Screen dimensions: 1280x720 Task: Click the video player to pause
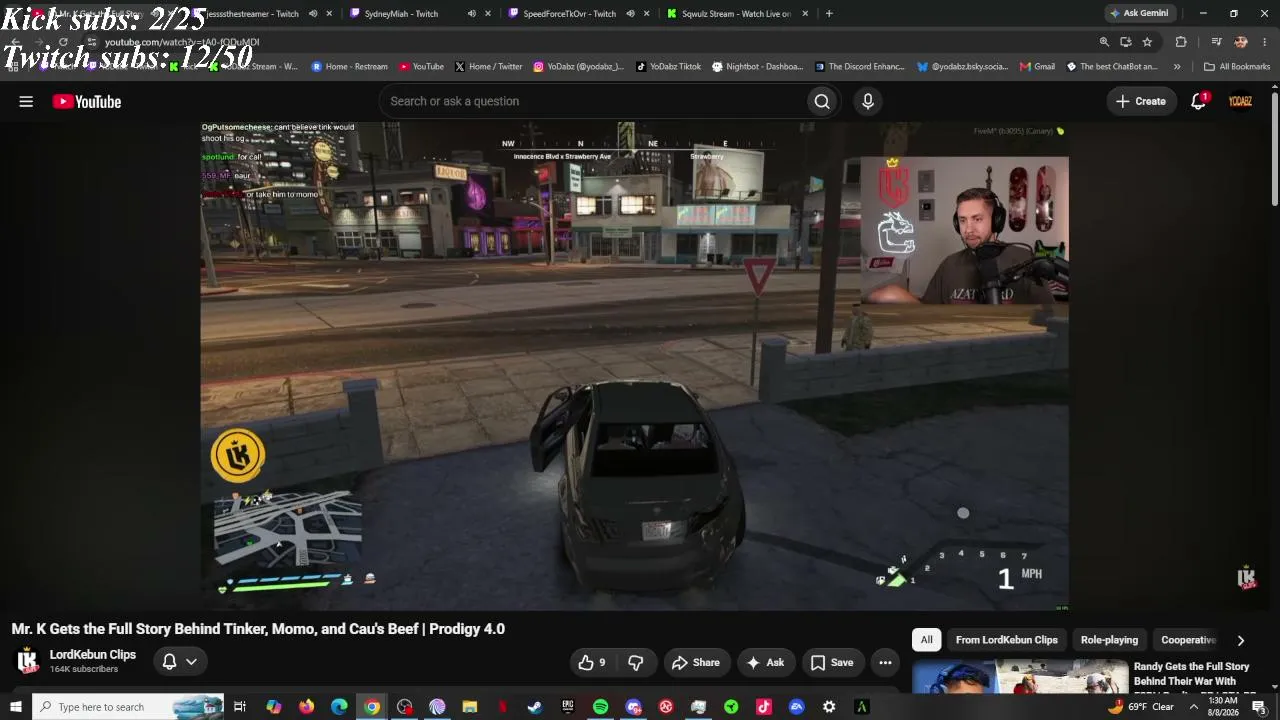tap(634, 365)
